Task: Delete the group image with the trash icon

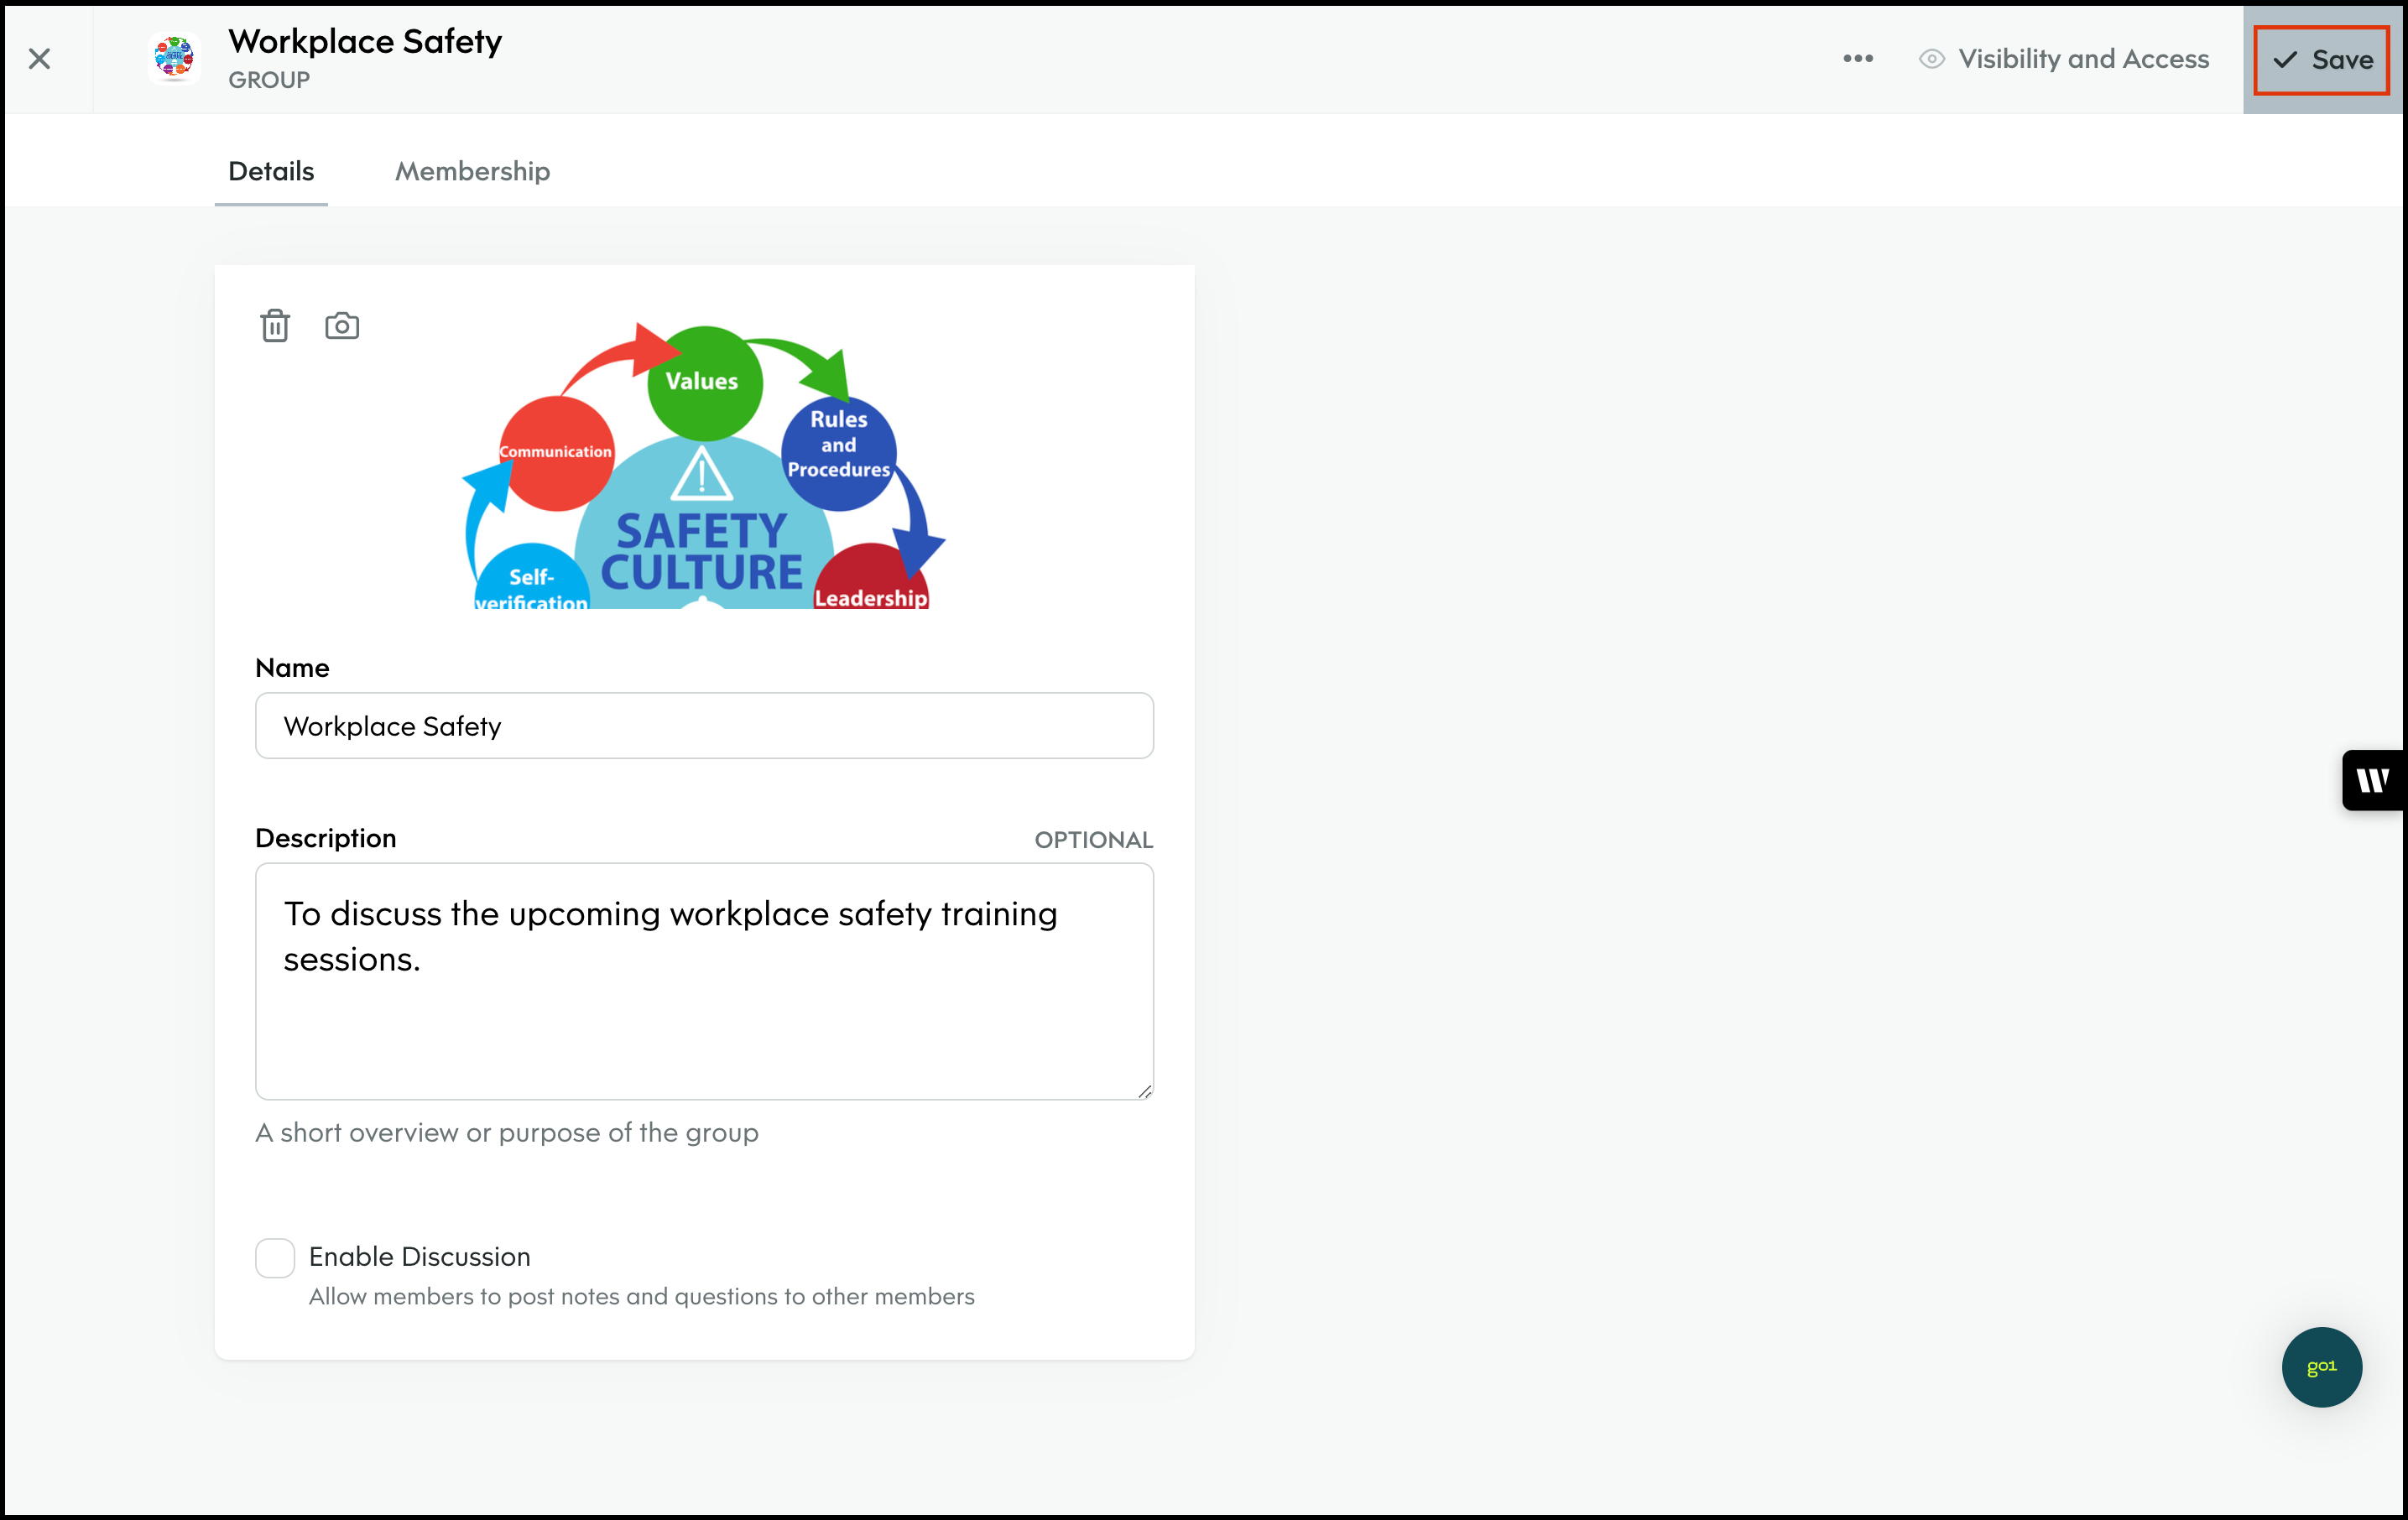Action: pyautogui.click(x=275, y=326)
